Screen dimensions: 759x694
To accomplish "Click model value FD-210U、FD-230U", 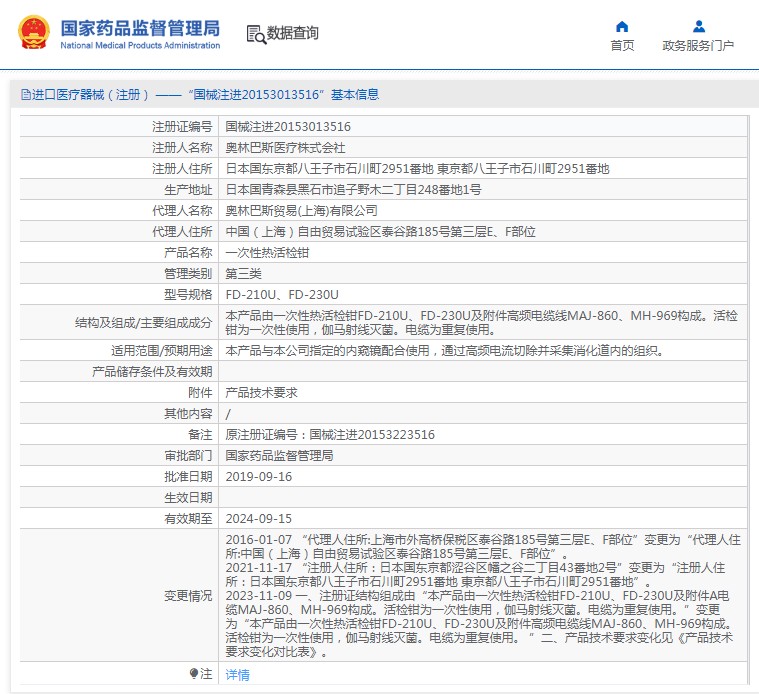I will pos(282,295).
